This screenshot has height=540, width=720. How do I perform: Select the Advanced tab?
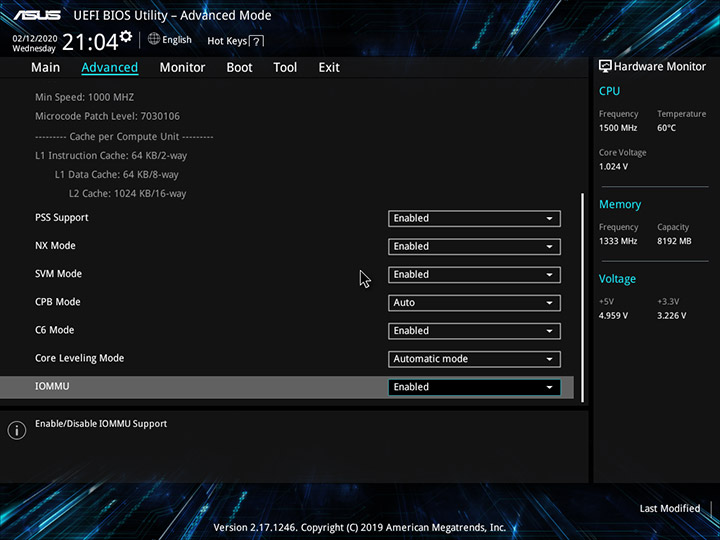coord(110,68)
